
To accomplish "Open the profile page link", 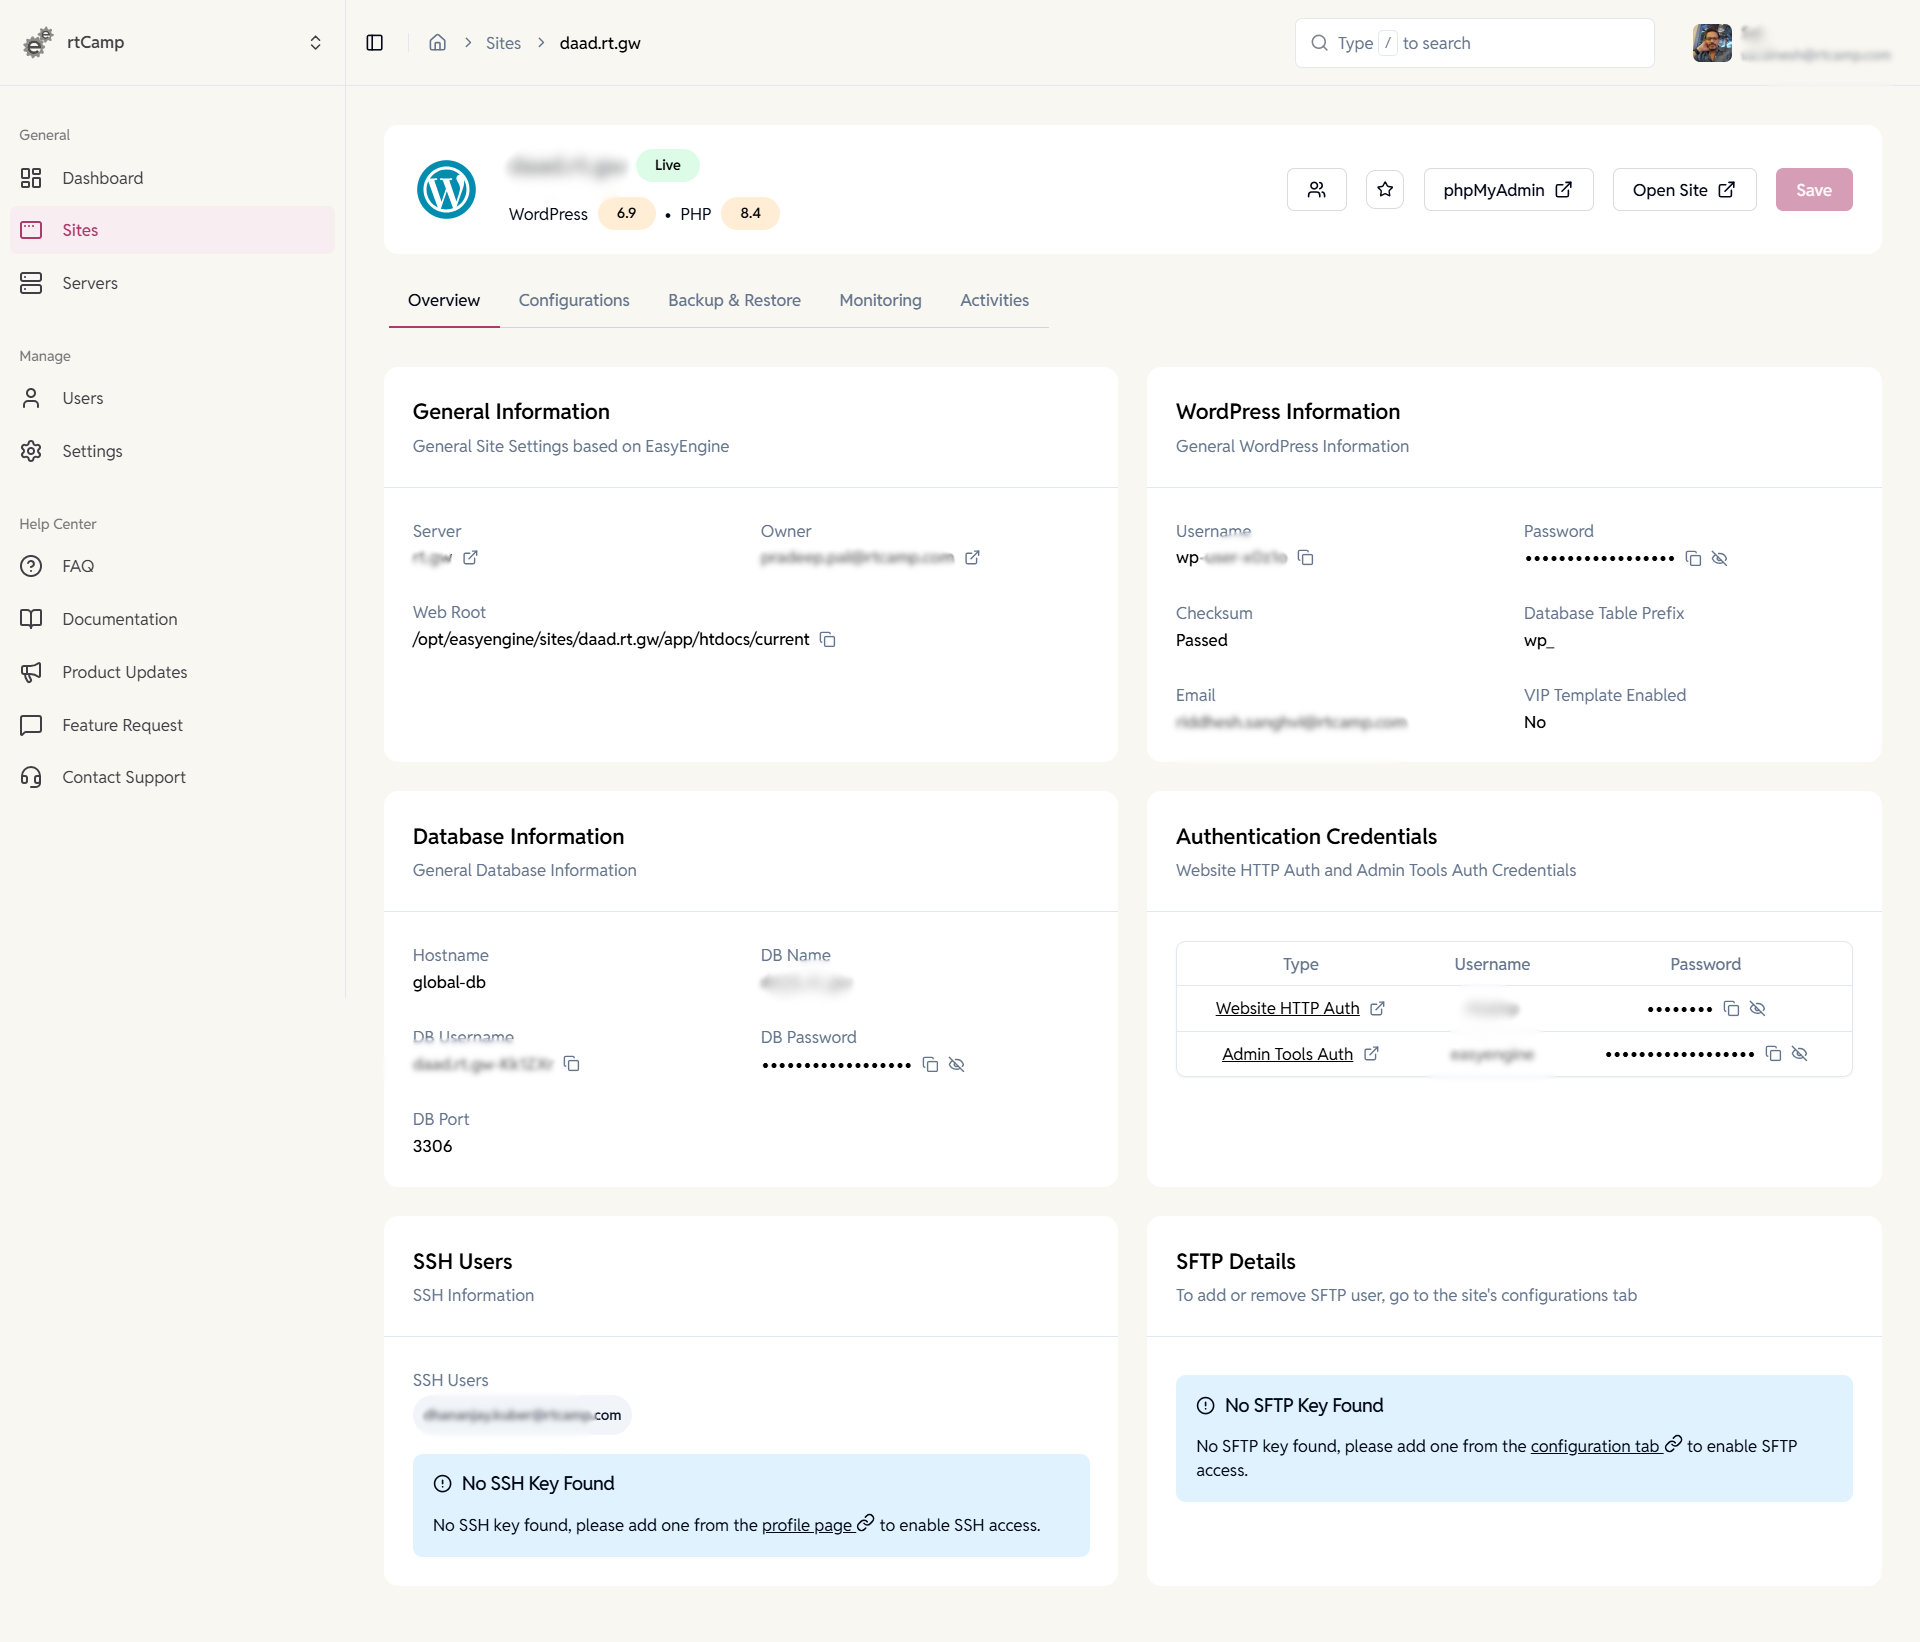I will (x=809, y=1525).
